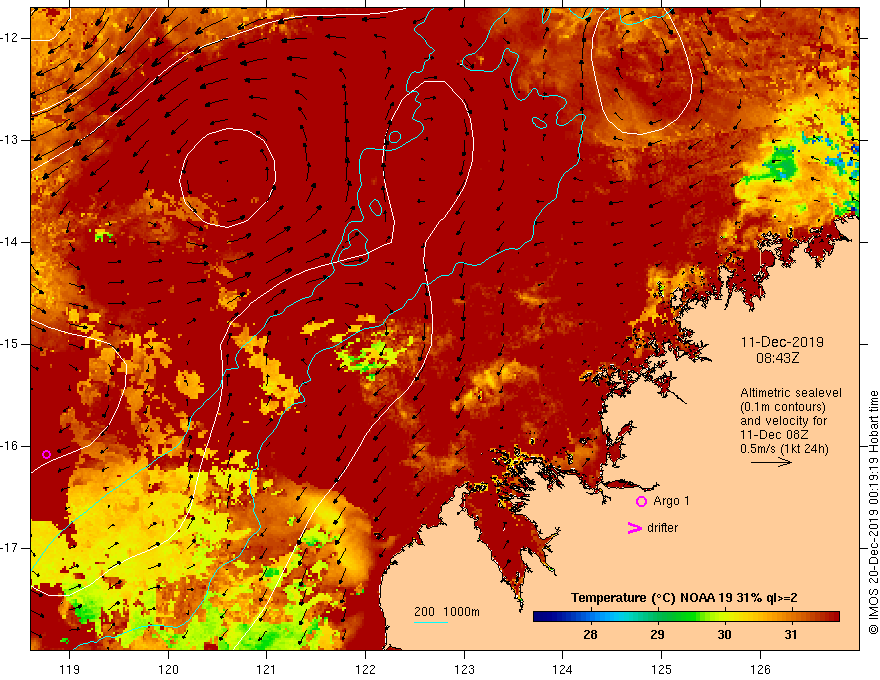The width and height of the screenshot is (880, 680).
Task: Click the 28 label on the temperature scale
Action: 590,635
